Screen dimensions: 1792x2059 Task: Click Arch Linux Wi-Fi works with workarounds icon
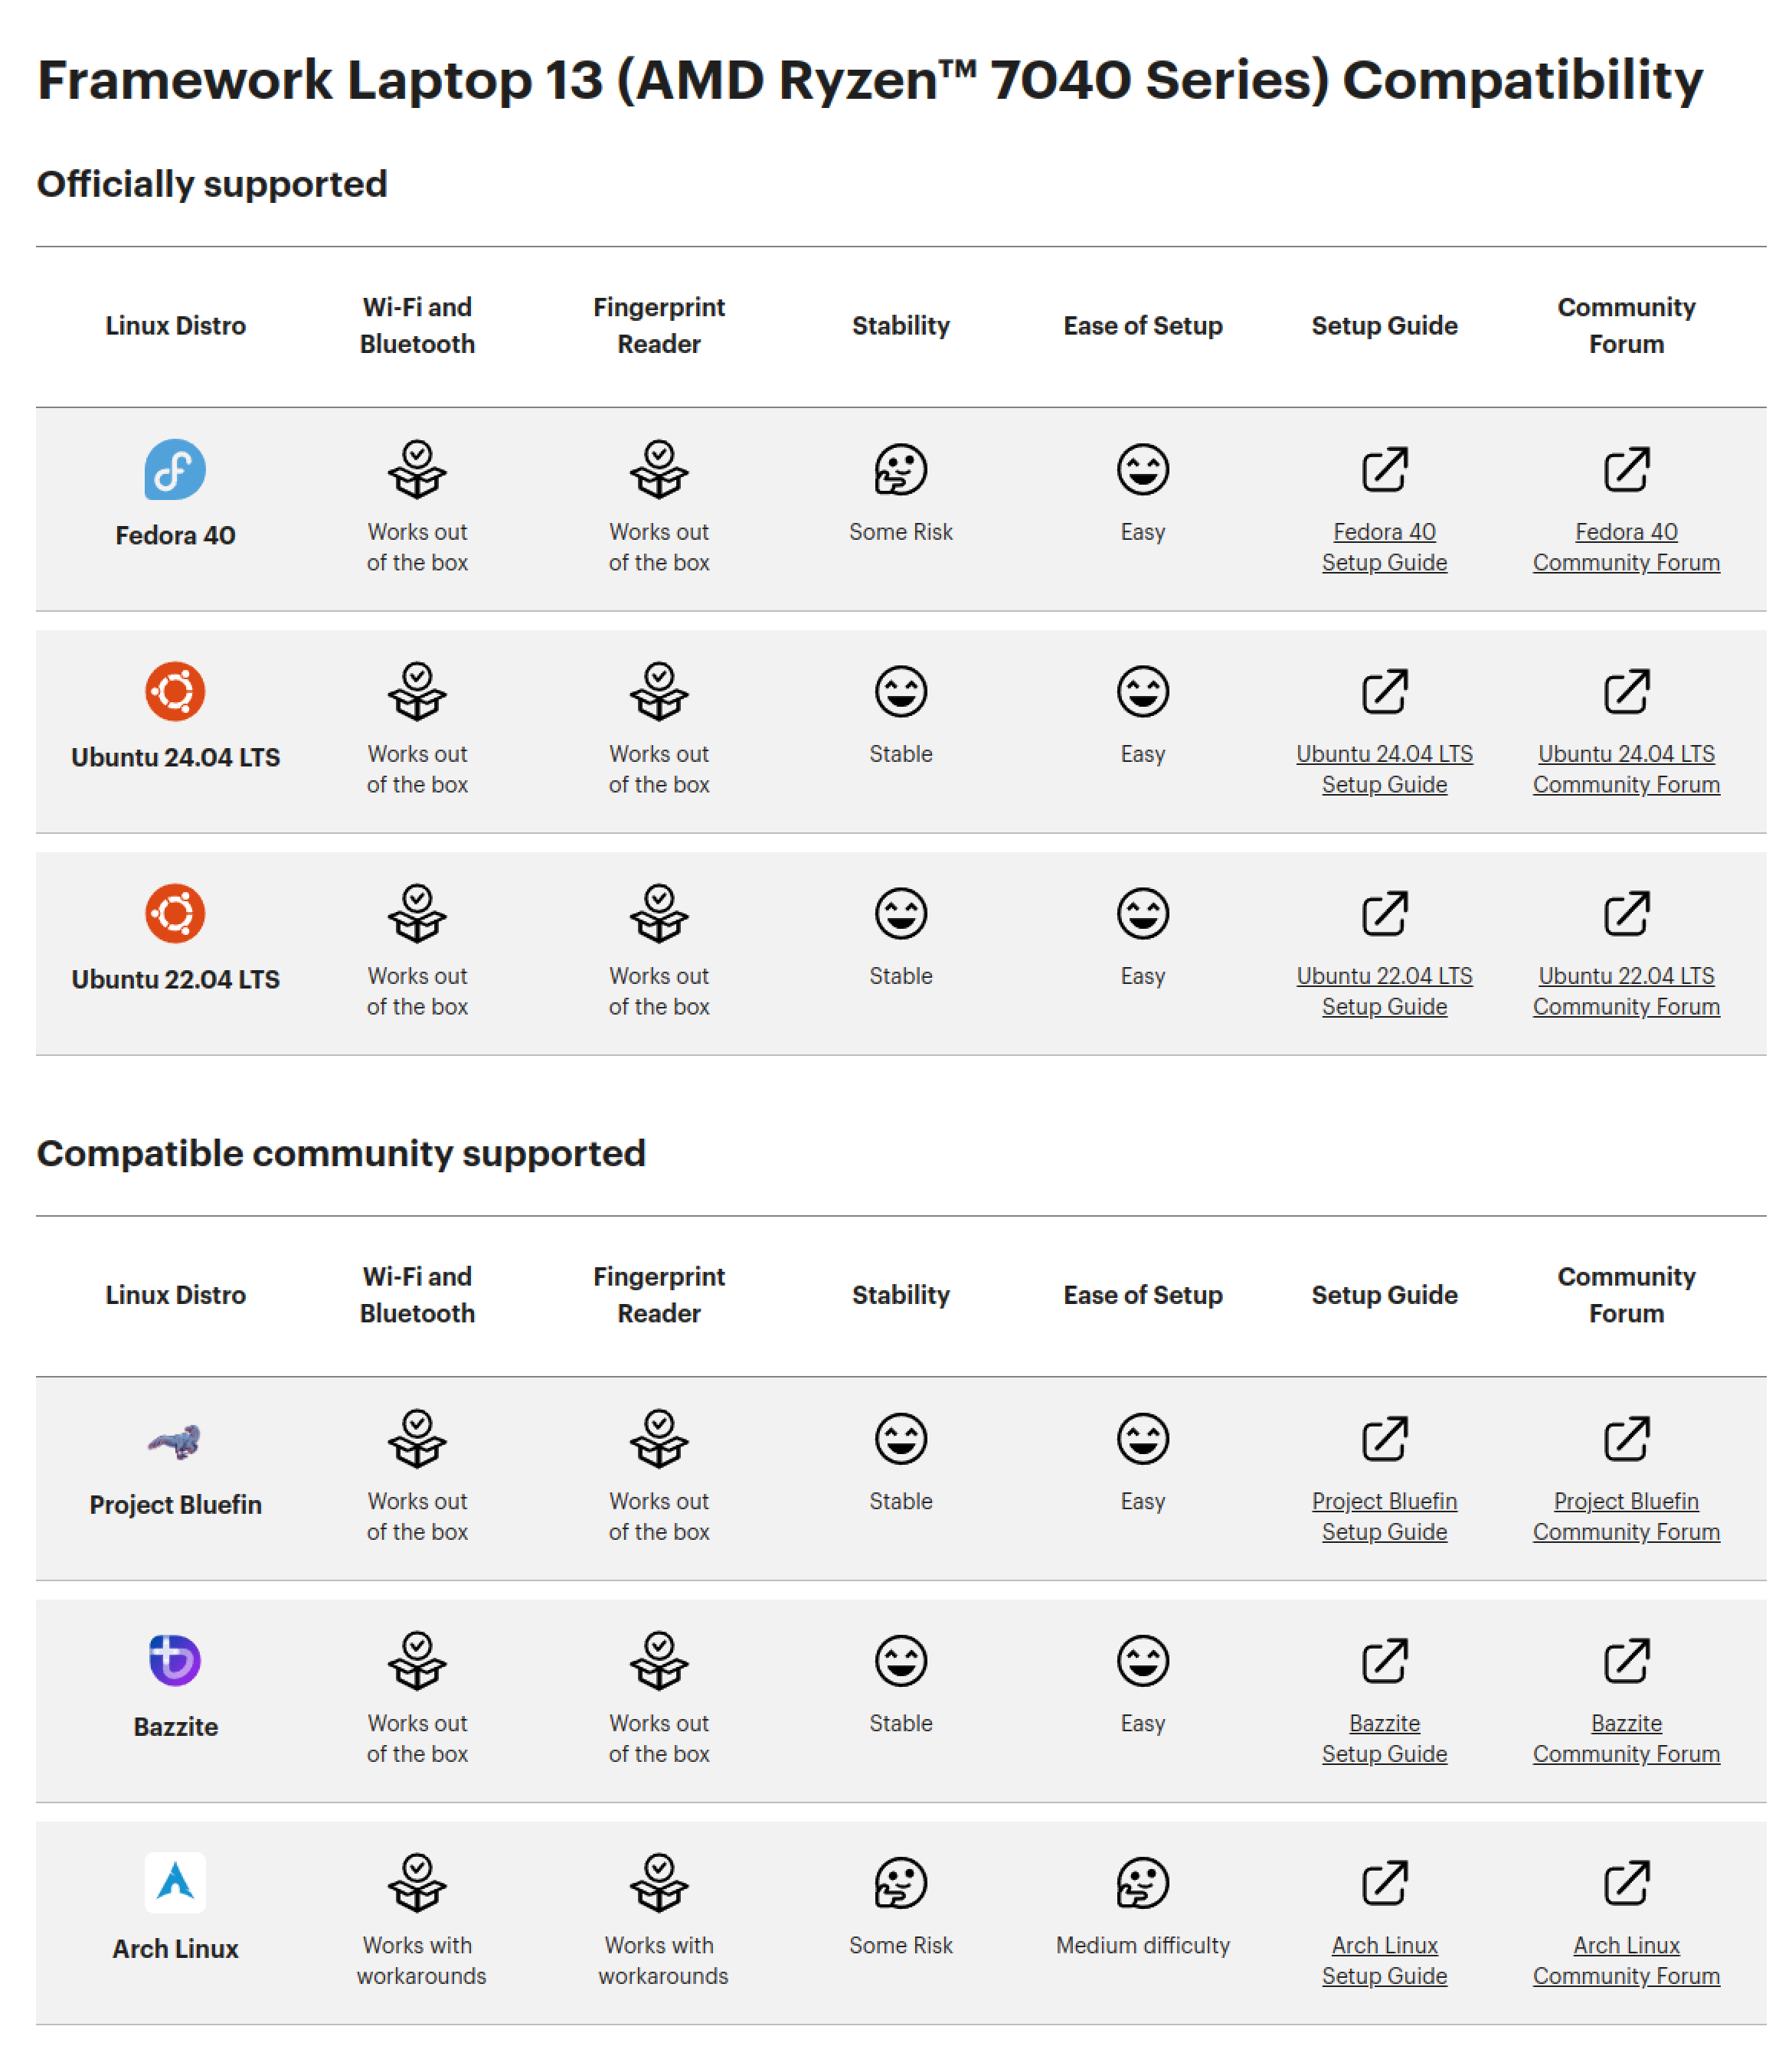click(417, 1882)
